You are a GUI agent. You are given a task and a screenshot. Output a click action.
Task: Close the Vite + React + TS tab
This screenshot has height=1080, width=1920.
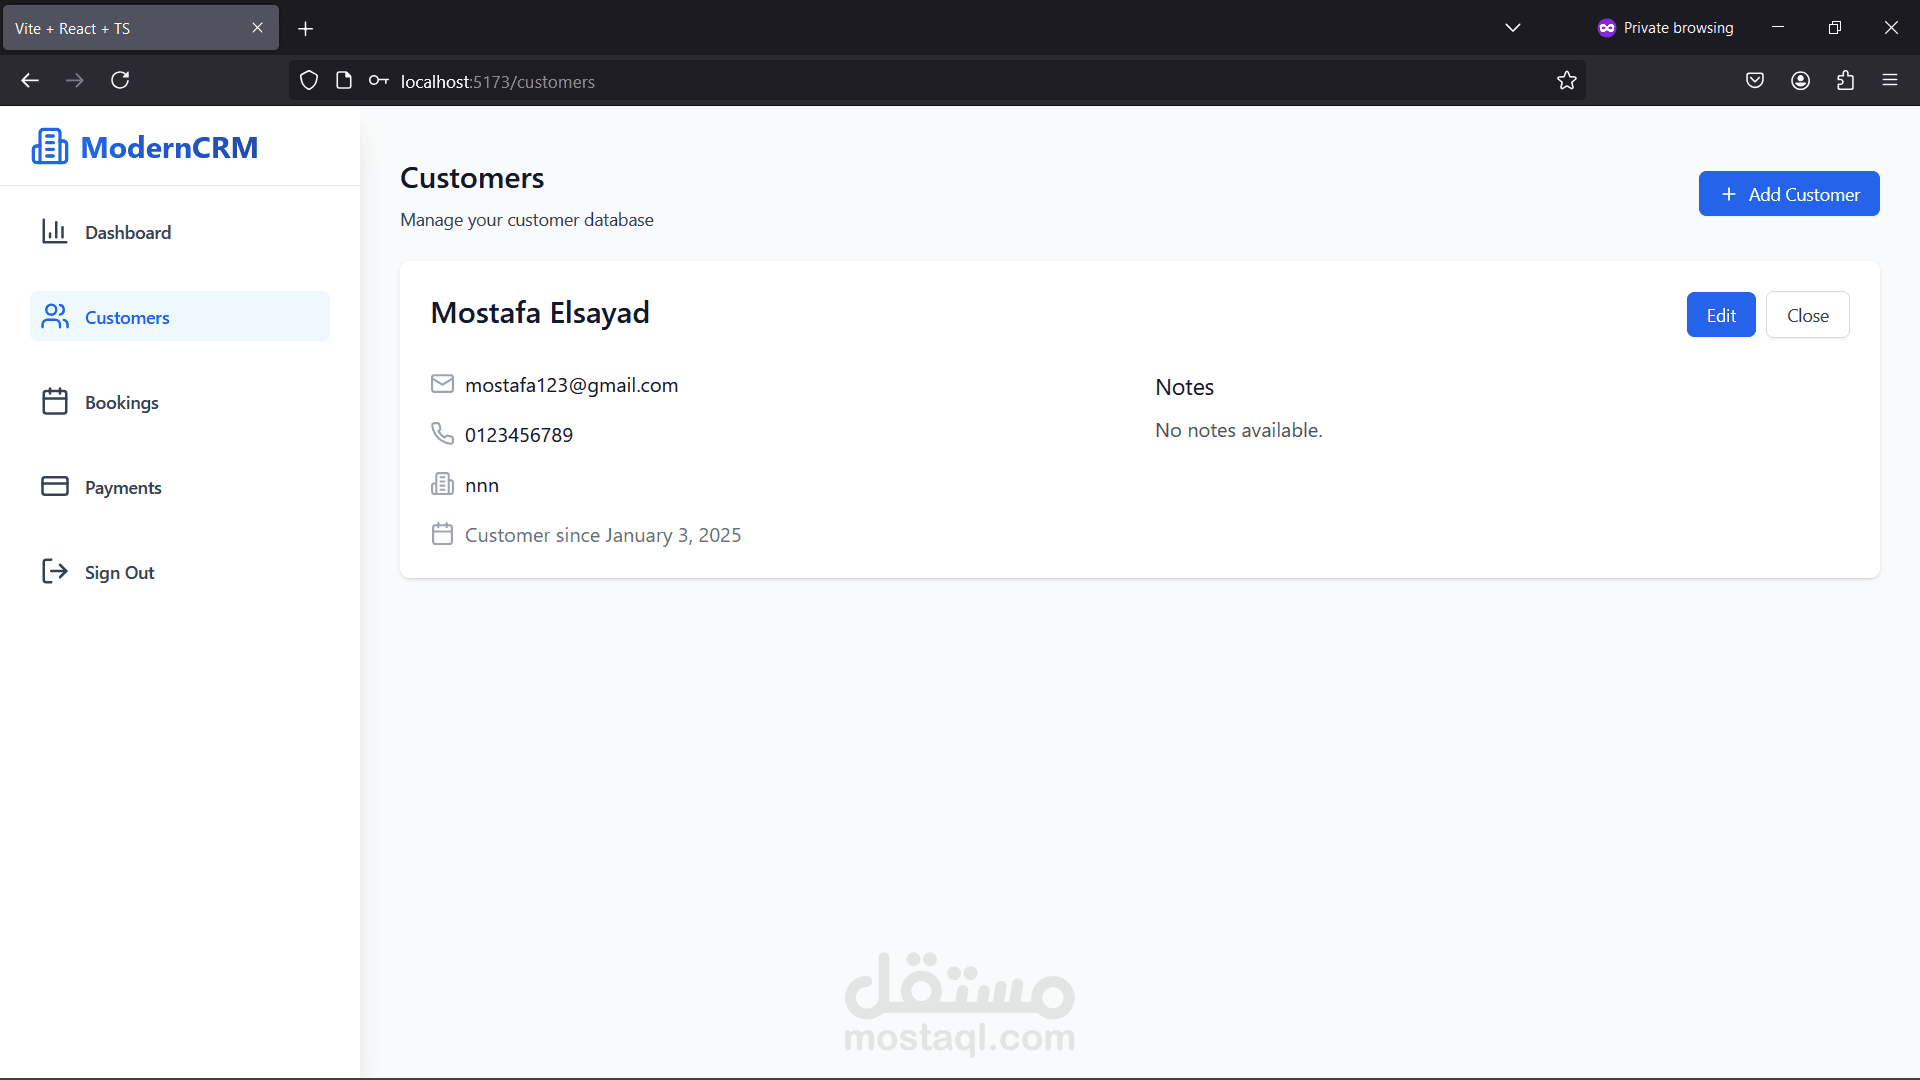pyautogui.click(x=257, y=28)
